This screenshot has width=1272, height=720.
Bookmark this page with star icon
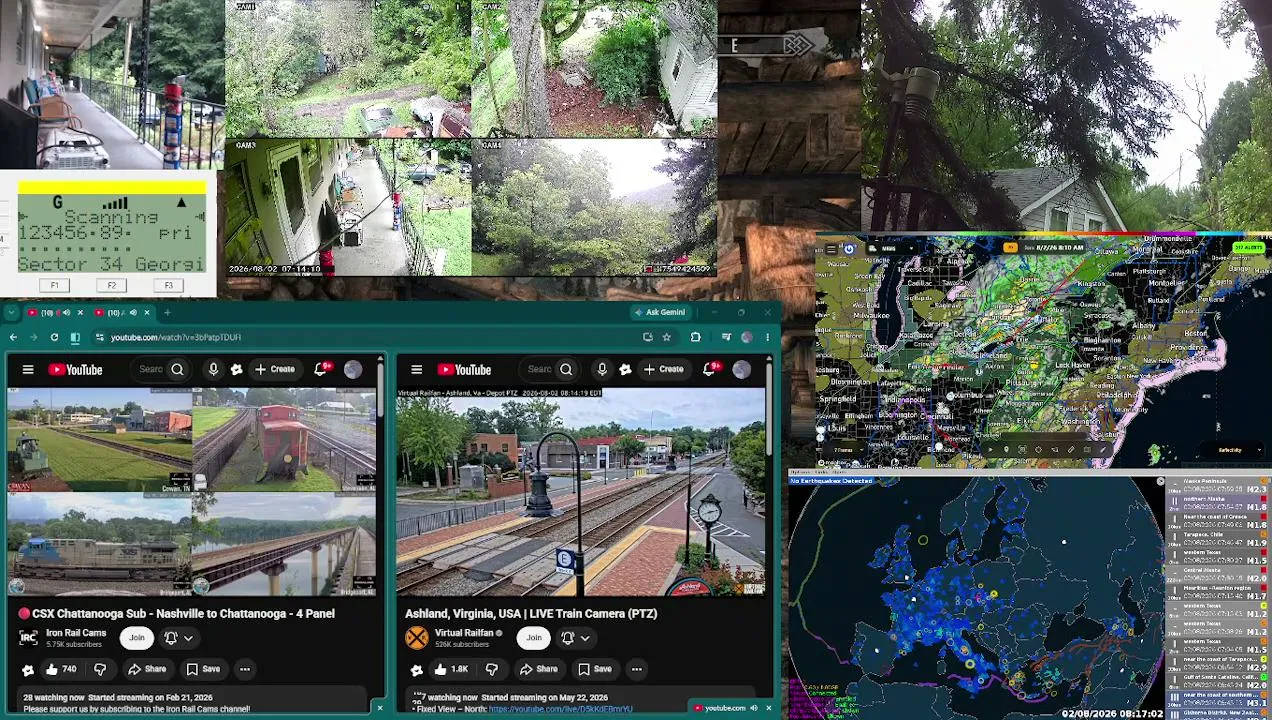[666, 337]
